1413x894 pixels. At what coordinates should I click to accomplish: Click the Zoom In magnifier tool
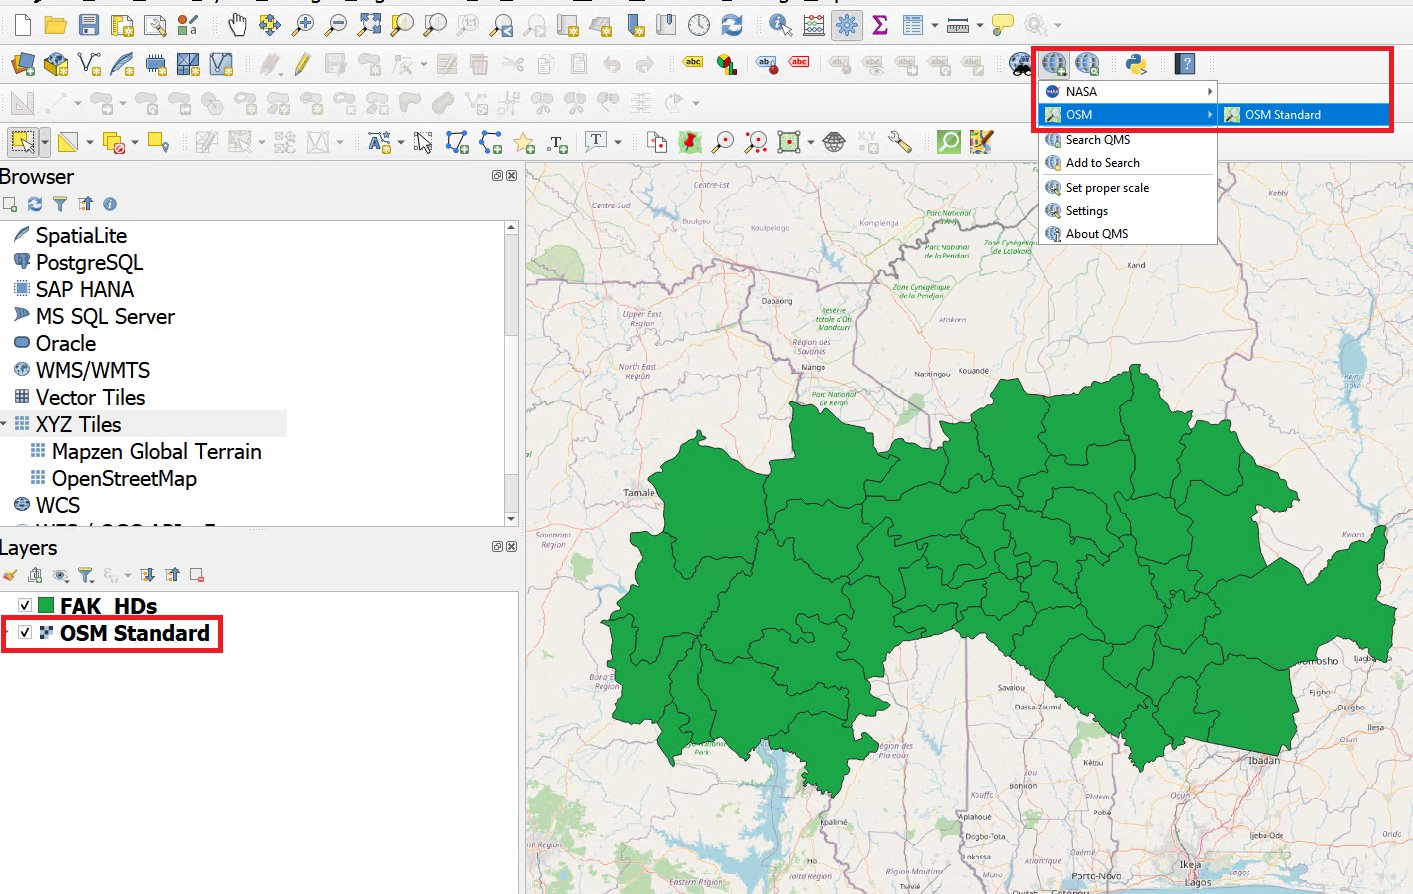point(303,24)
